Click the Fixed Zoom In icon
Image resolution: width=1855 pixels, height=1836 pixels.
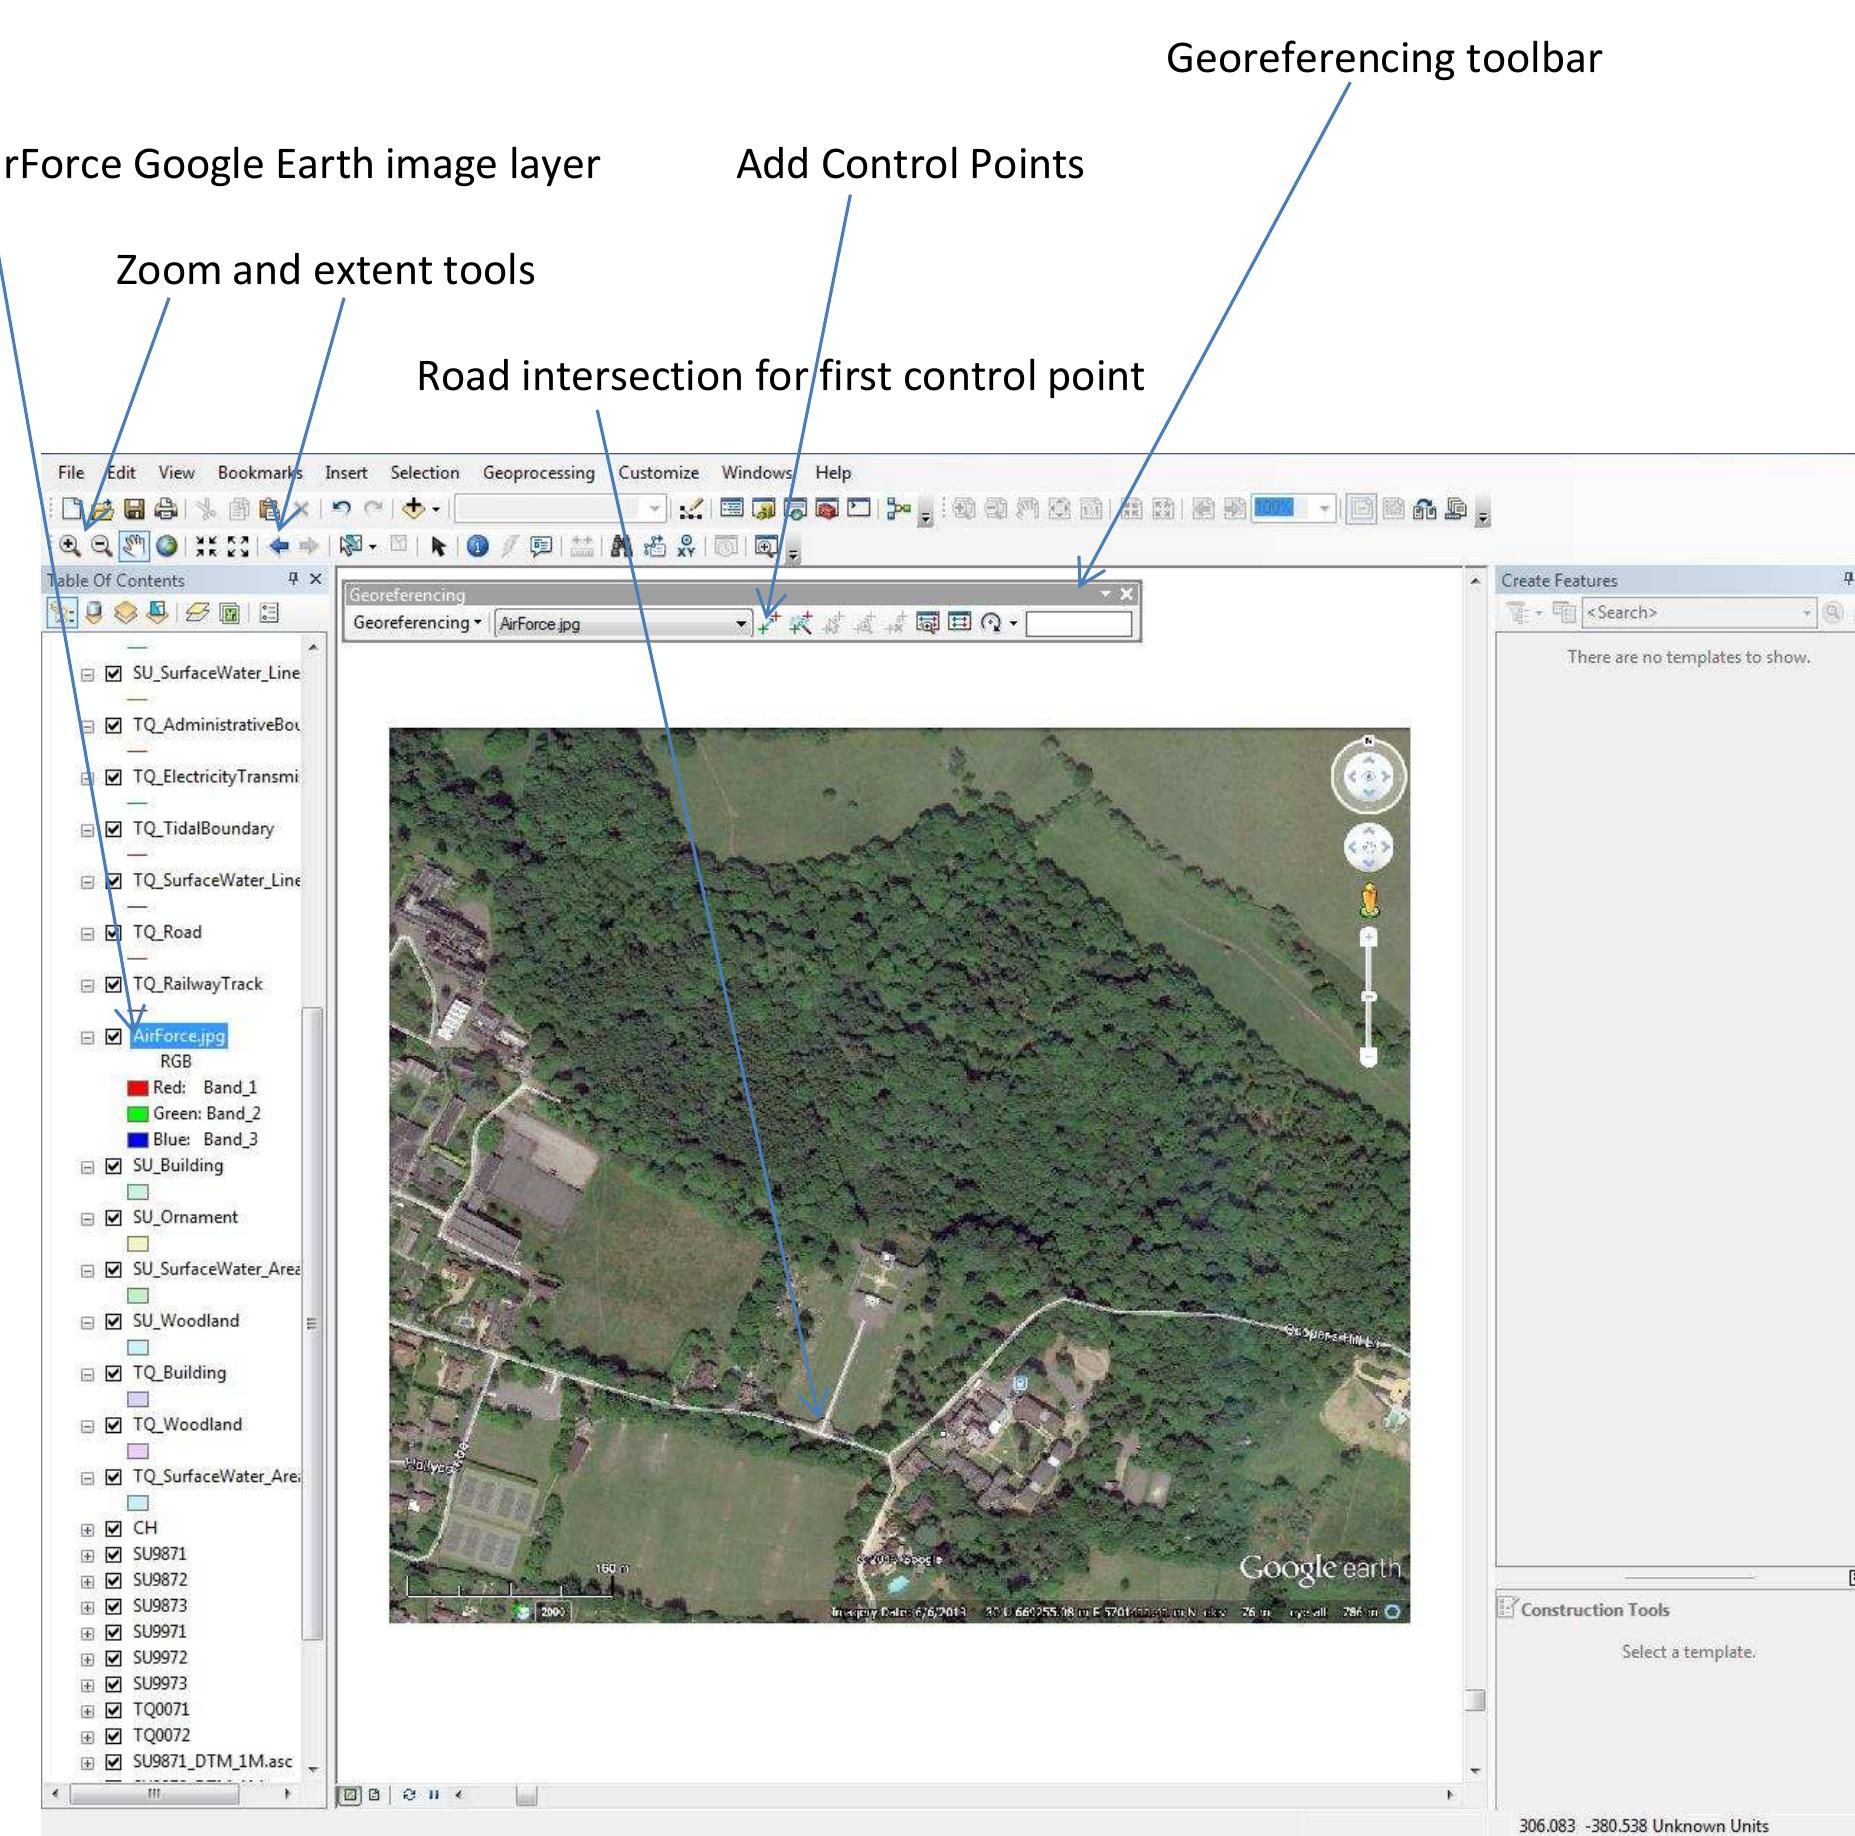[x=206, y=546]
